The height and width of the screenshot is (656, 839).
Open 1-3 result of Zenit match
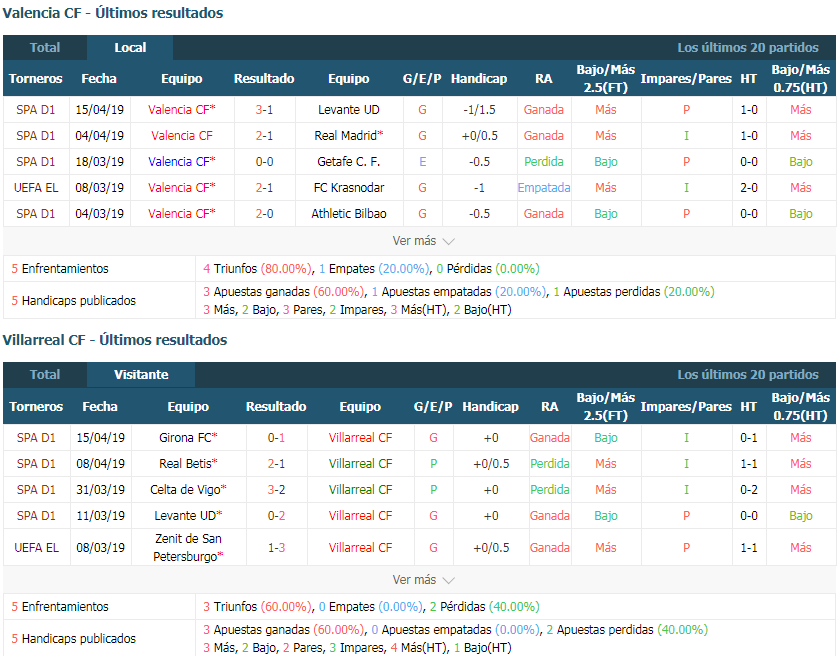click(x=276, y=547)
